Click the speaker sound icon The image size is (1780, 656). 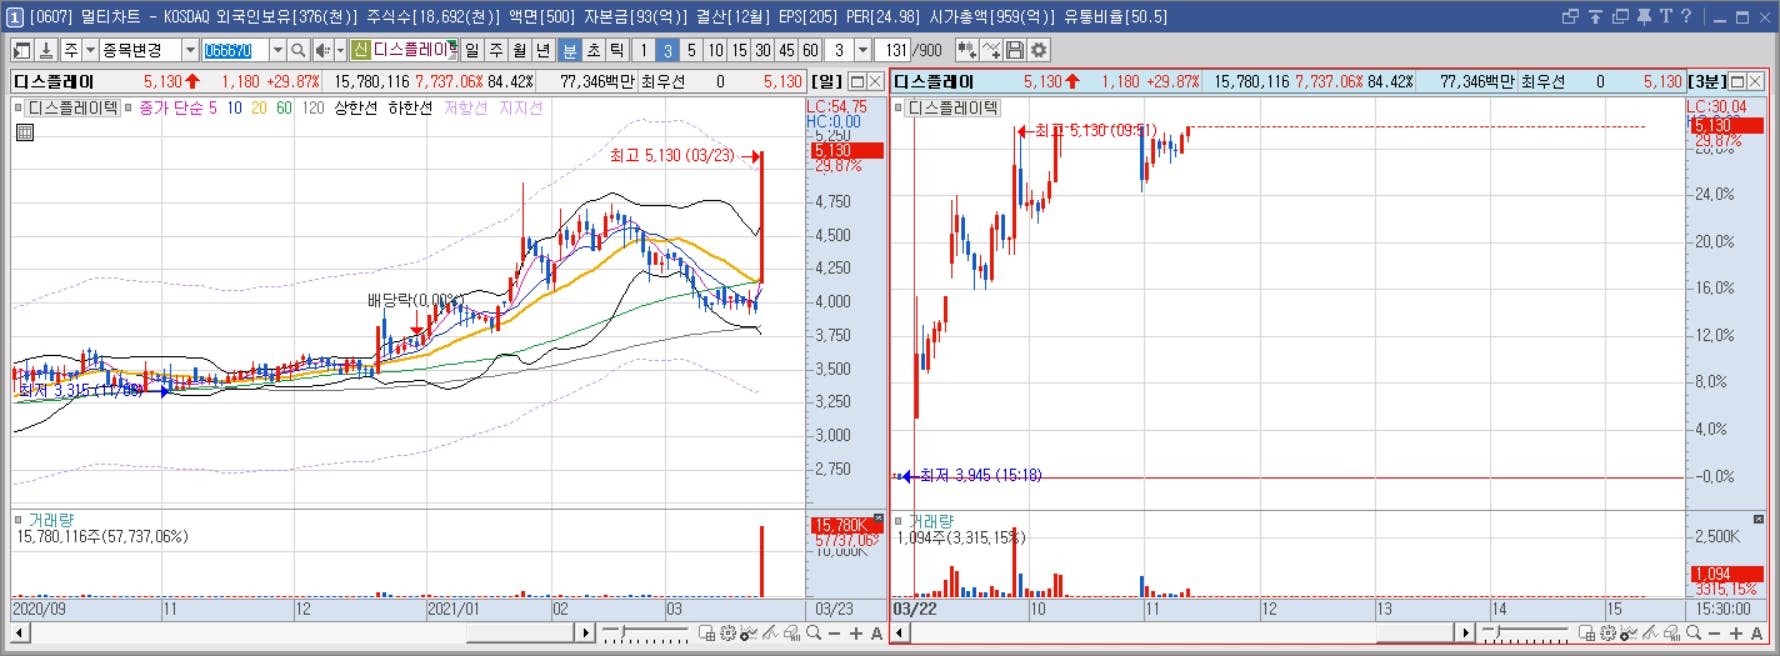pyautogui.click(x=322, y=50)
